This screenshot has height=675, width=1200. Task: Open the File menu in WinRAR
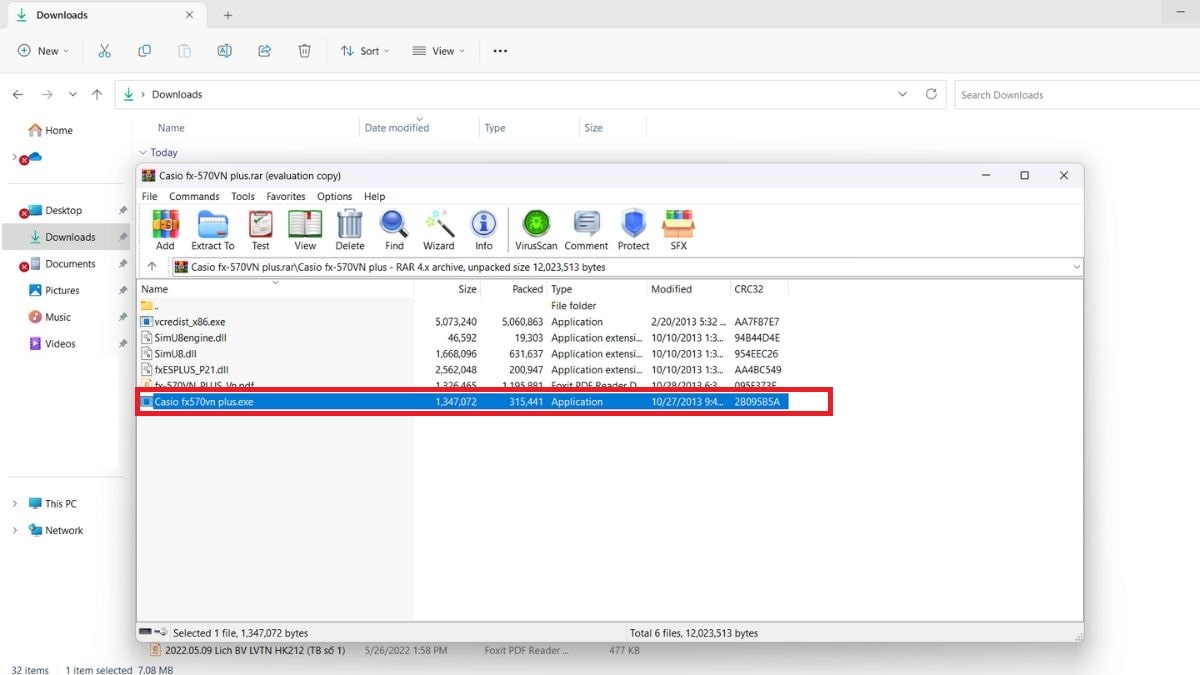coord(150,197)
